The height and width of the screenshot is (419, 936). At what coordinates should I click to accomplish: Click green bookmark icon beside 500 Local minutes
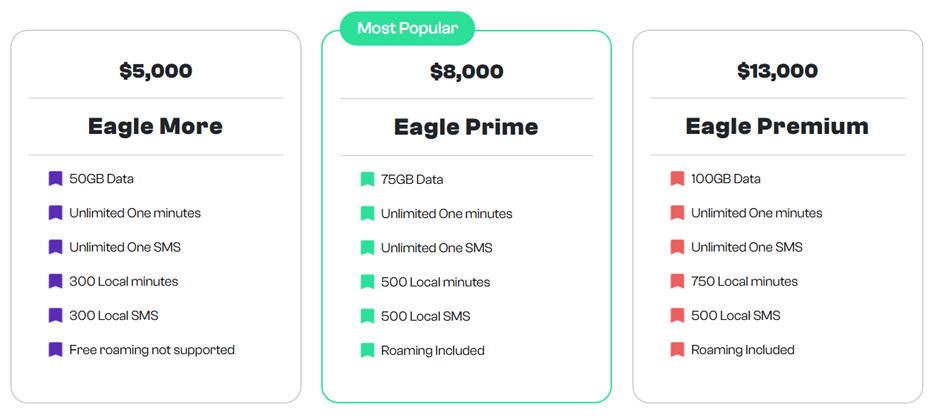[x=367, y=282]
